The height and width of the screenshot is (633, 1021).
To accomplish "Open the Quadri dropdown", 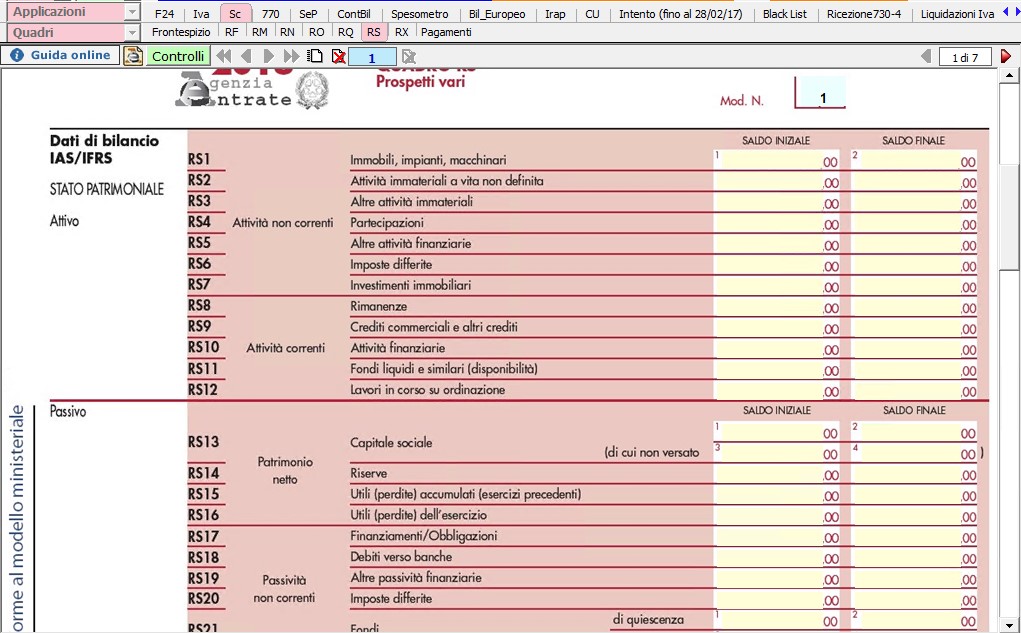I will tap(132, 33).
